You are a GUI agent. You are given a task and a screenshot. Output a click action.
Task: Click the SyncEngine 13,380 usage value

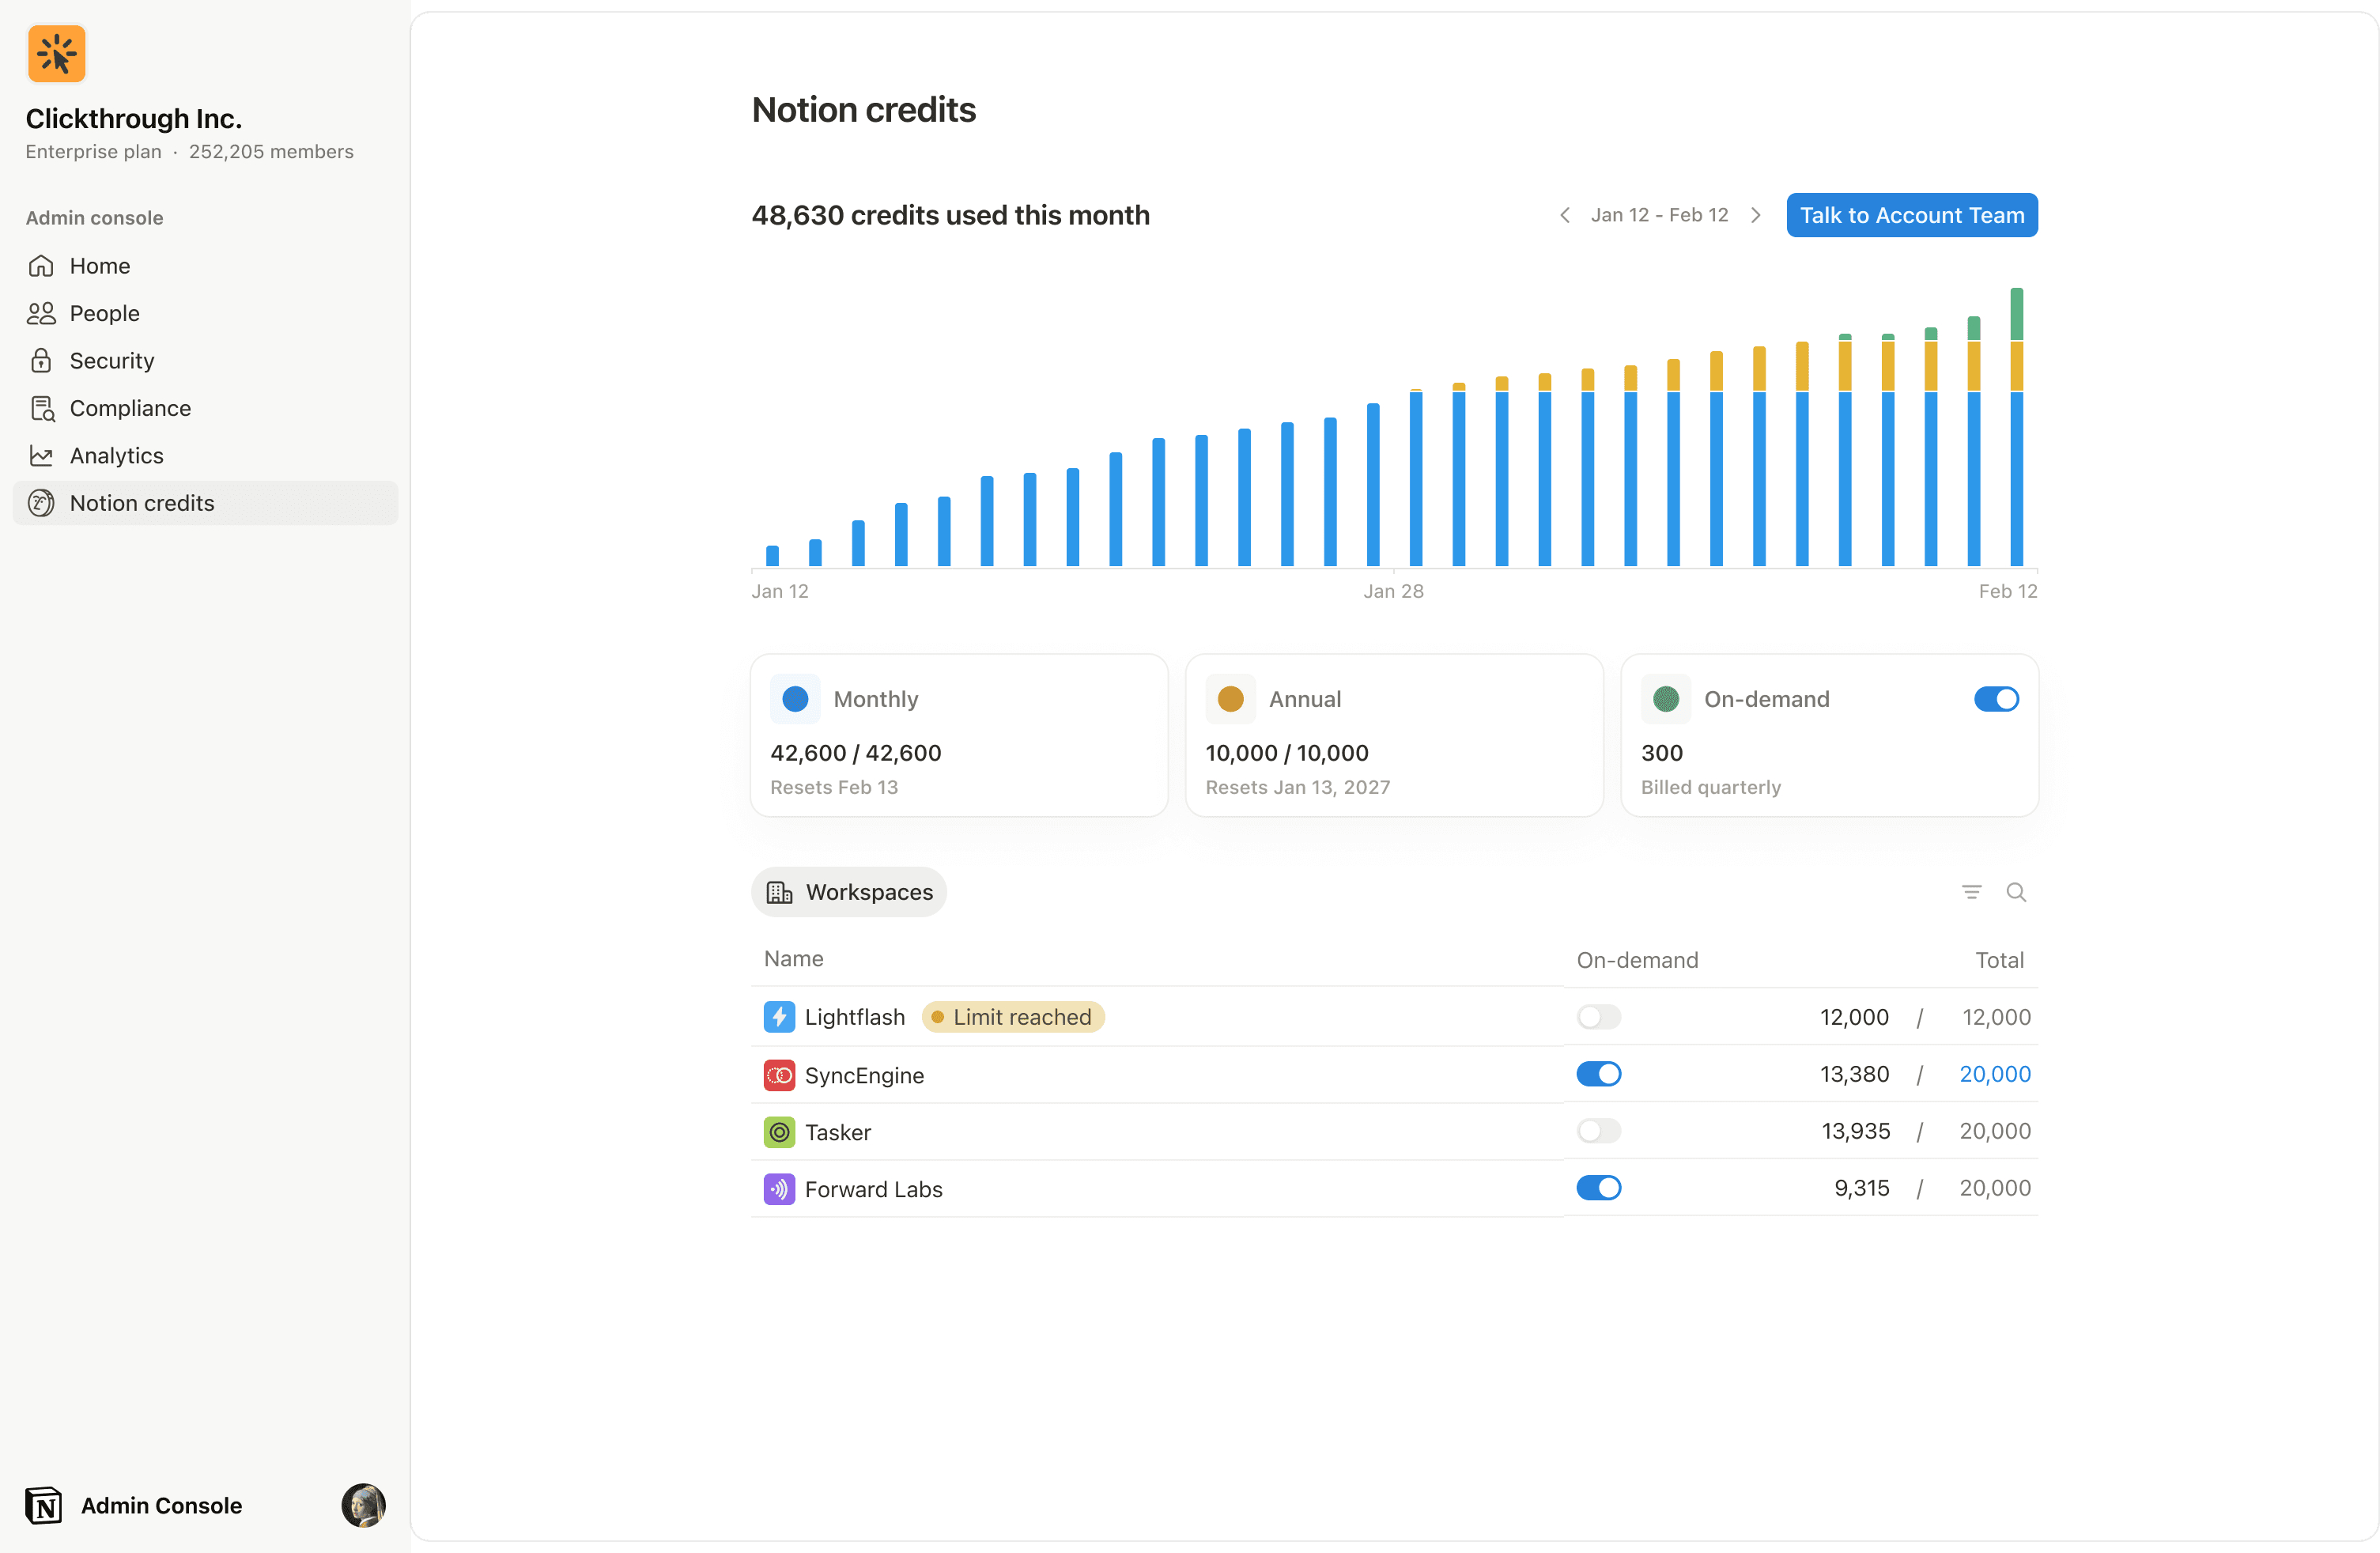pyautogui.click(x=1855, y=1074)
